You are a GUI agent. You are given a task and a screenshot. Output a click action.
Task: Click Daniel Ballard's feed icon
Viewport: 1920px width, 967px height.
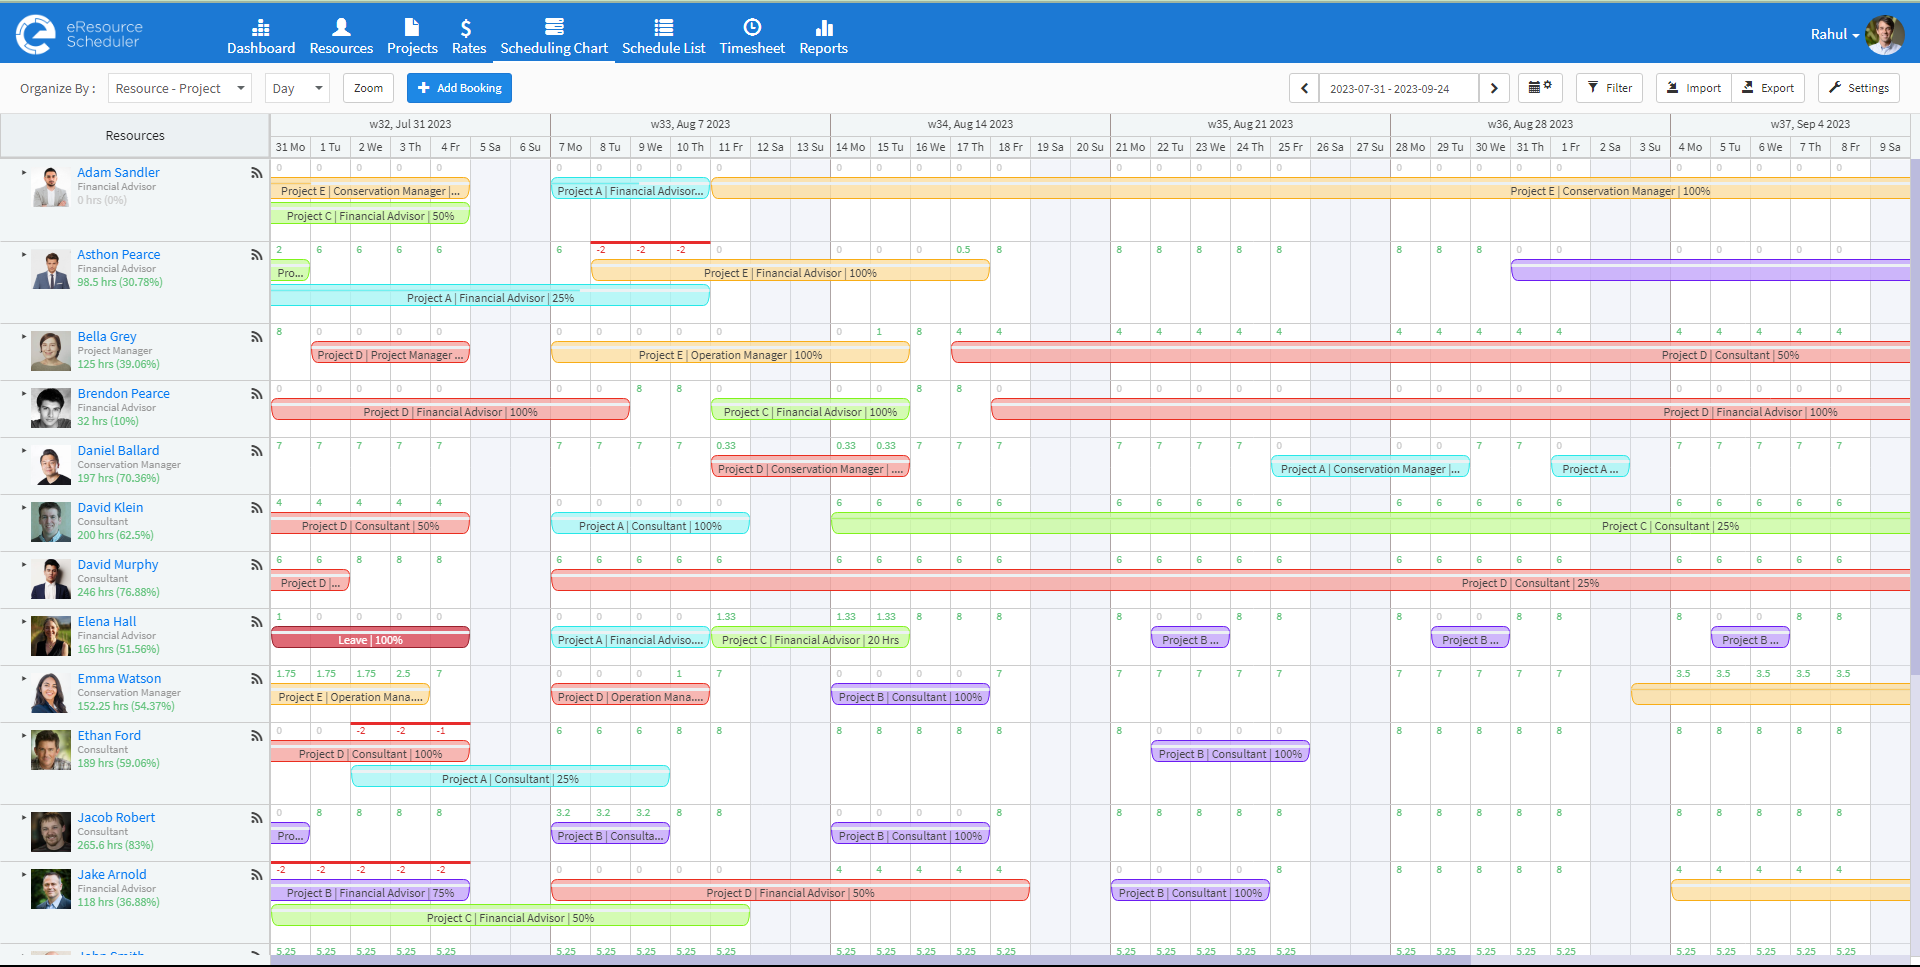(256, 451)
